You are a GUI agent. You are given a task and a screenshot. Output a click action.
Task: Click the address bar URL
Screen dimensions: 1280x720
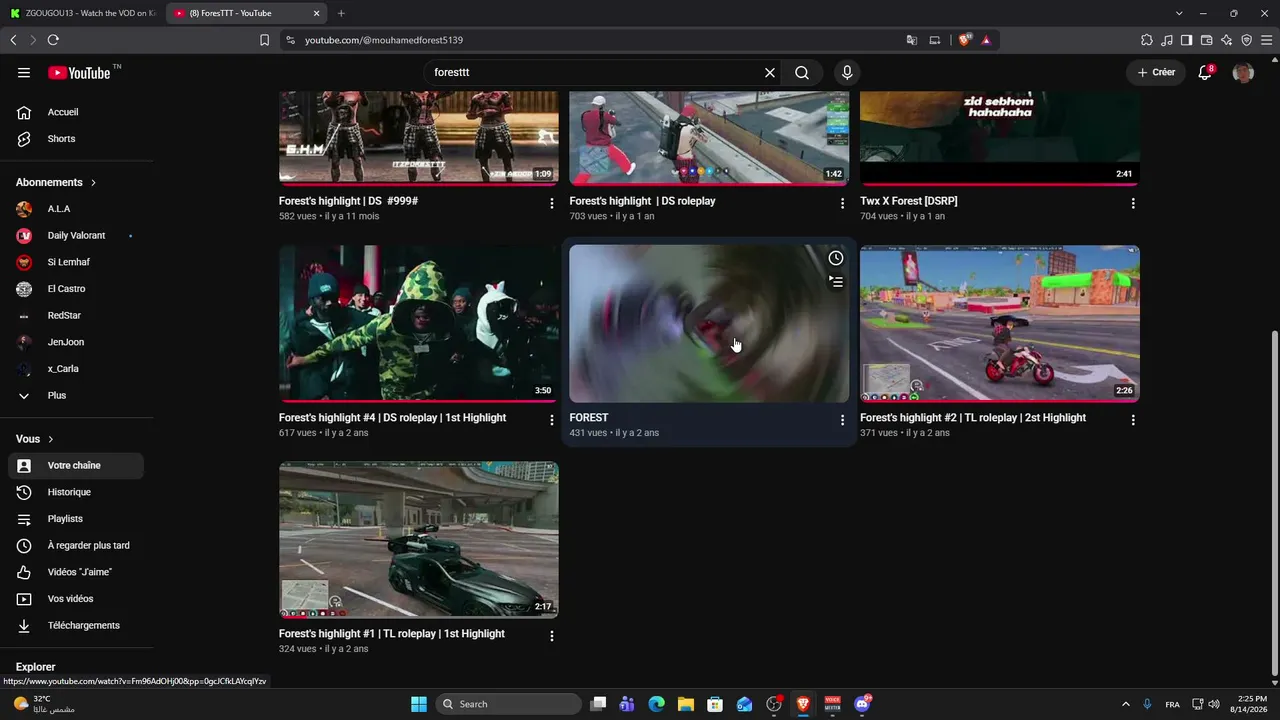[x=384, y=40]
